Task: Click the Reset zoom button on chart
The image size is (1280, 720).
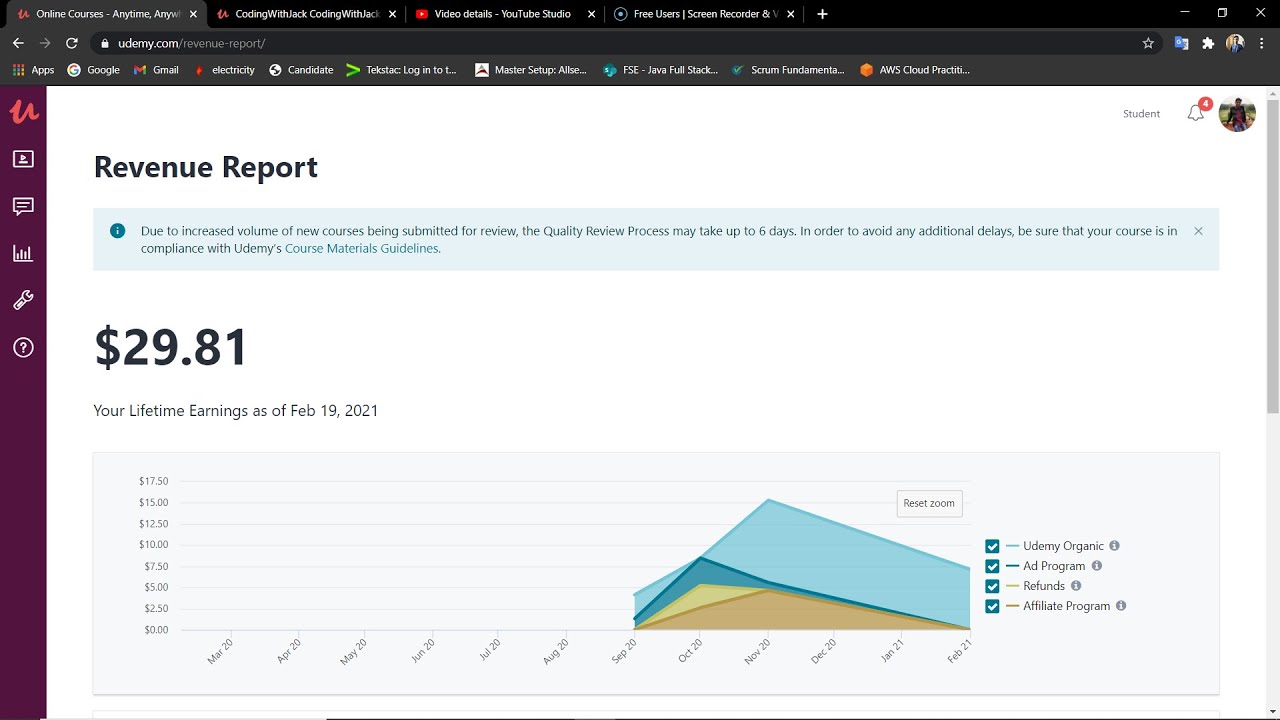Action: pos(929,503)
